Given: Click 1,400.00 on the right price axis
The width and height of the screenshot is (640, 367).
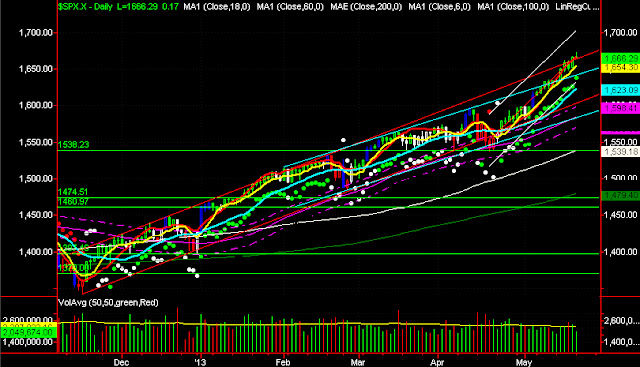Looking at the screenshot, I should pyautogui.click(x=621, y=251).
